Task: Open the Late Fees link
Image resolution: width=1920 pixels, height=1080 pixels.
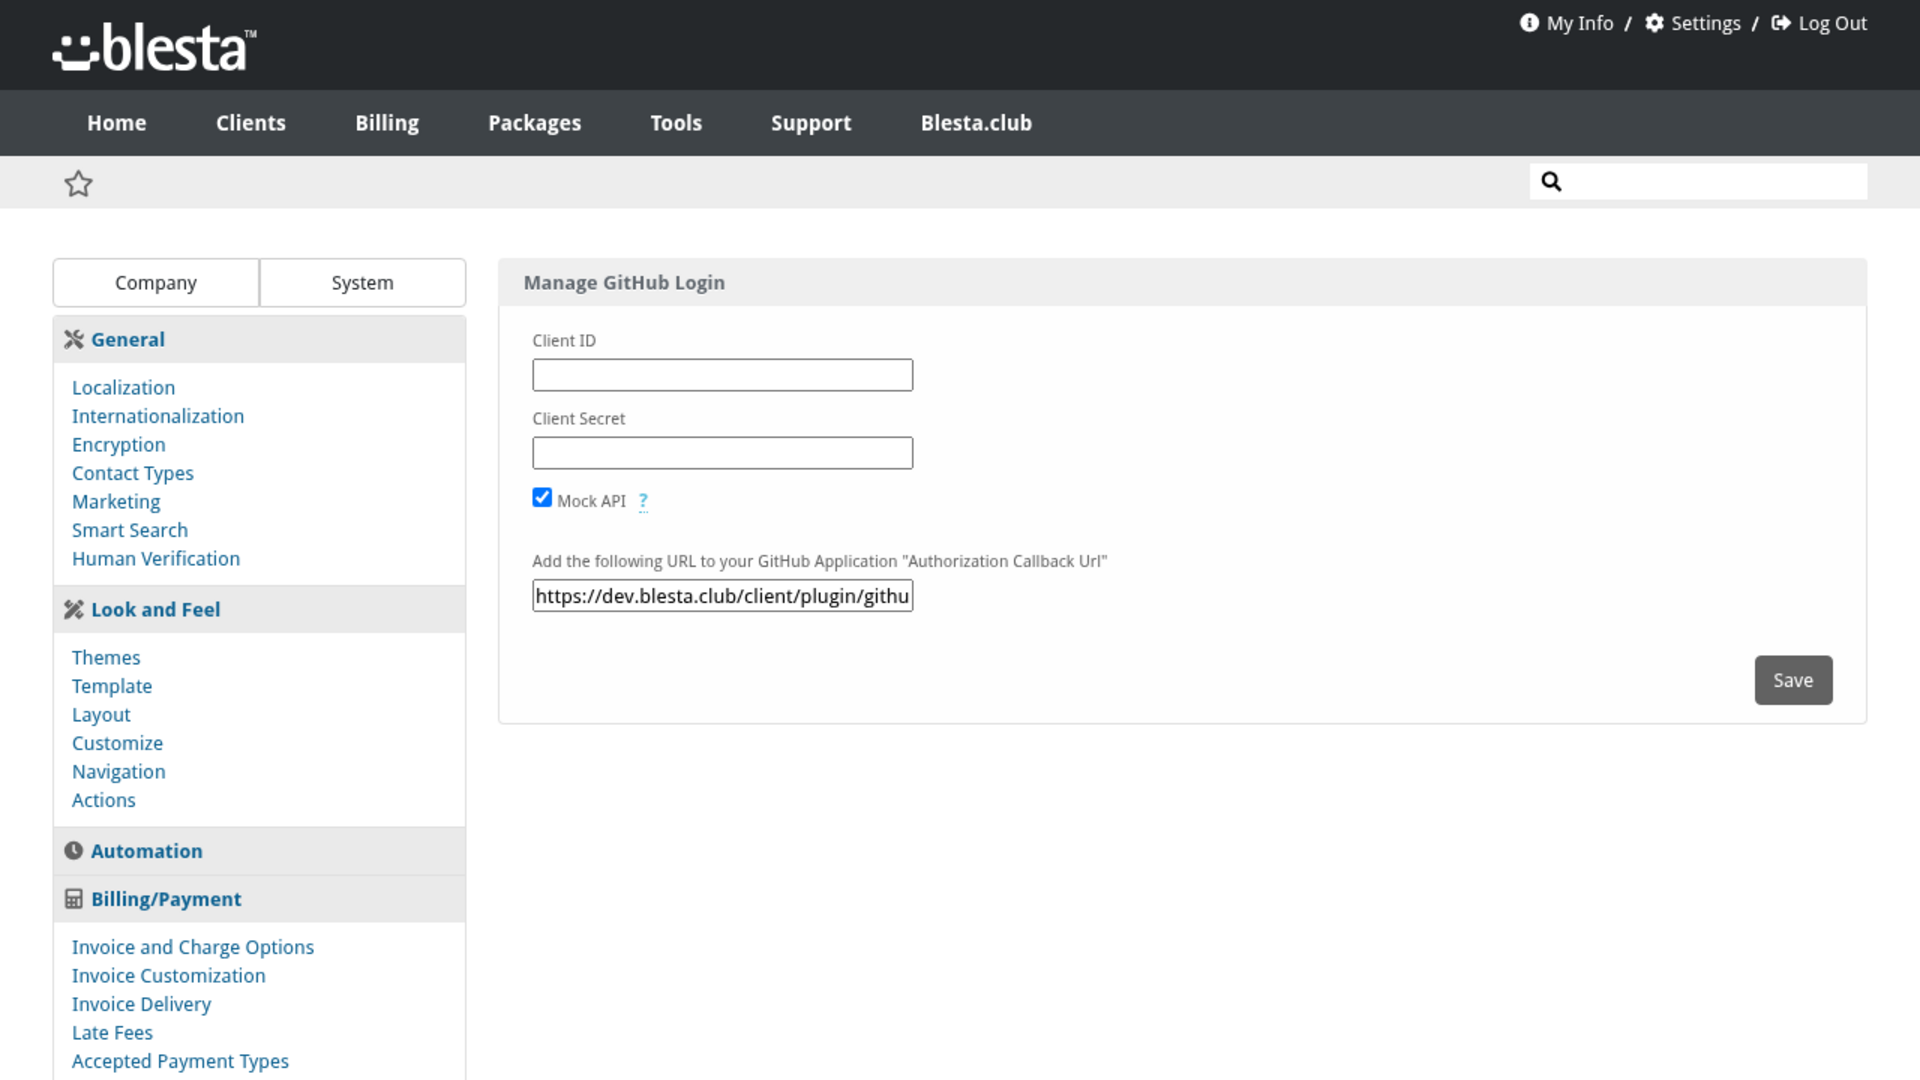Action: pyautogui.click(x=112, y=1033)
